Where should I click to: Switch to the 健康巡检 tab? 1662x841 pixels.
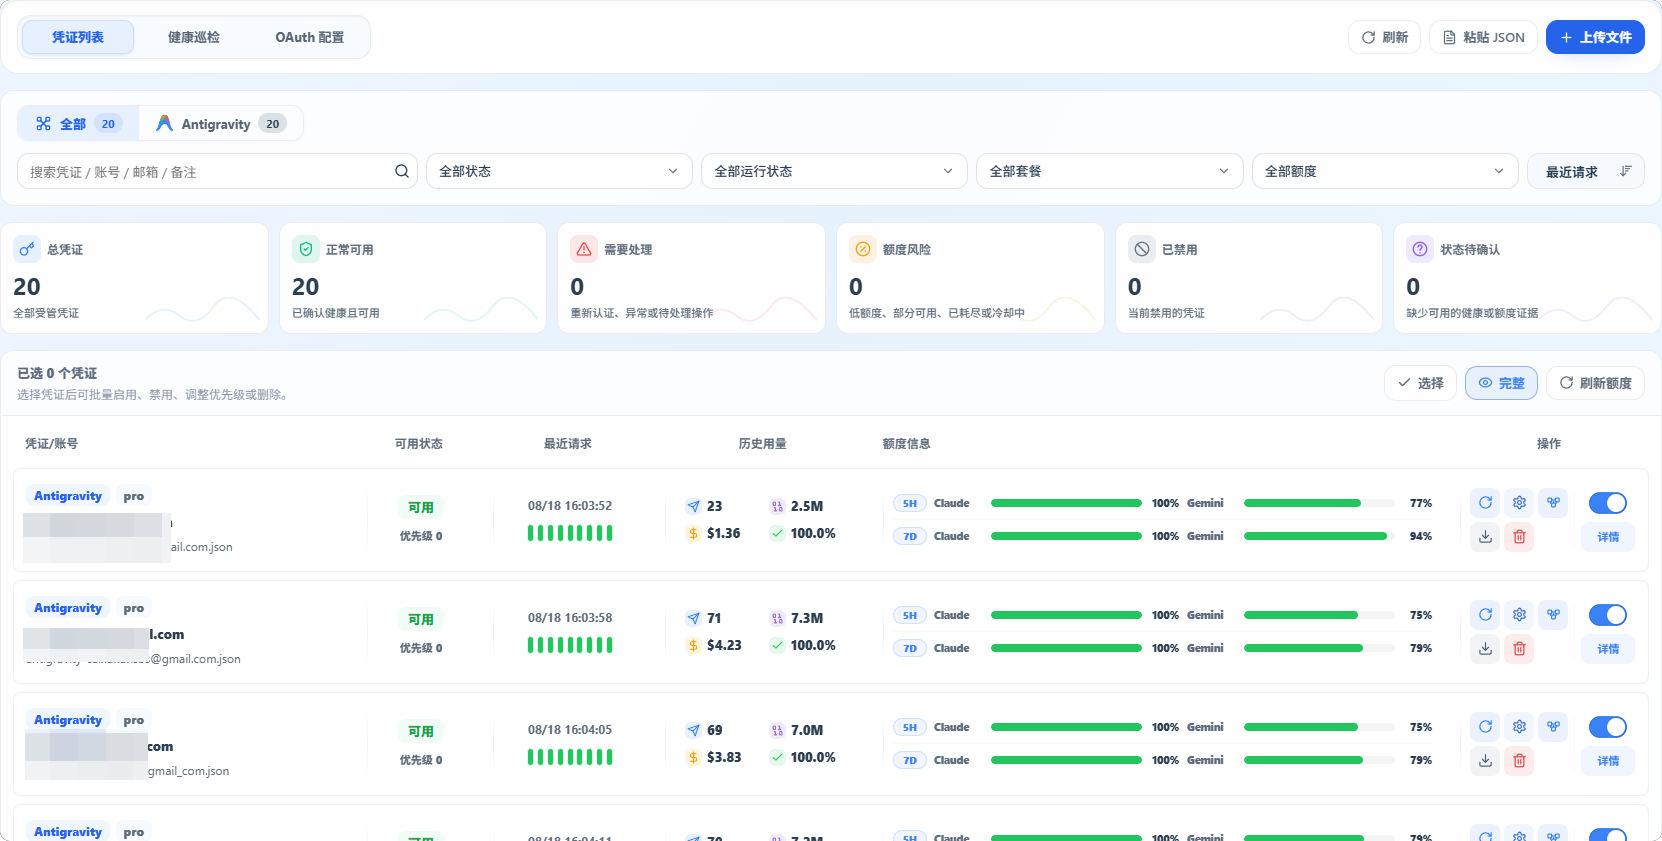[x=194, y=37]
